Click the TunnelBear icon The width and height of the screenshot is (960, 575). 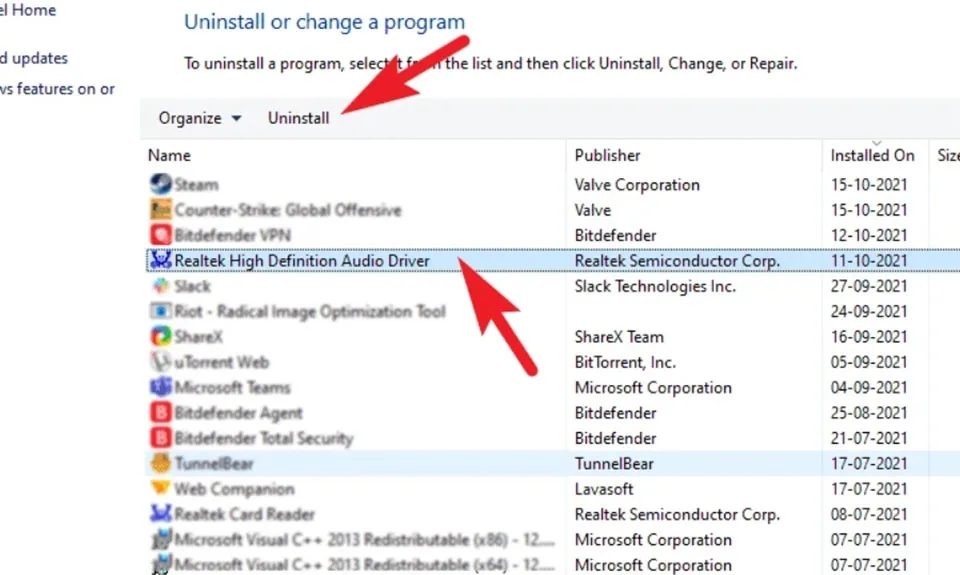point(160,464)
